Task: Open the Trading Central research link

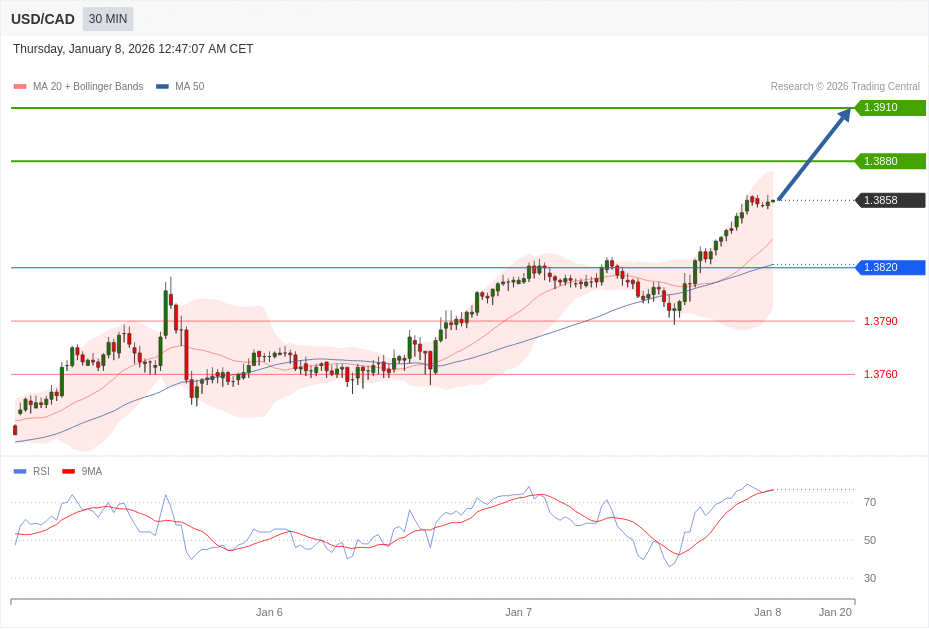Action: click(846, 86)
